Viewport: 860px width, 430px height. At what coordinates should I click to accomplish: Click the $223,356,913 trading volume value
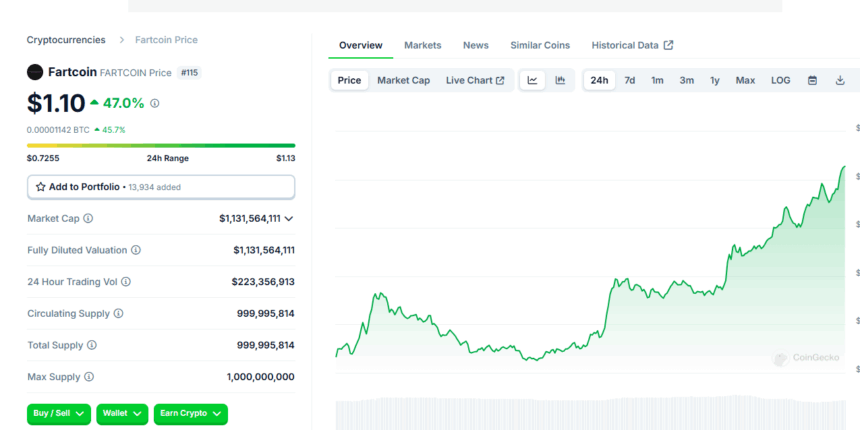point(263,282)
